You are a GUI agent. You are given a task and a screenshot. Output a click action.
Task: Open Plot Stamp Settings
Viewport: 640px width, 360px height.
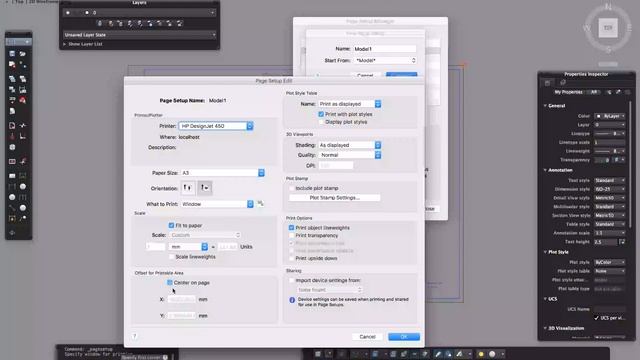coord(334,198)
